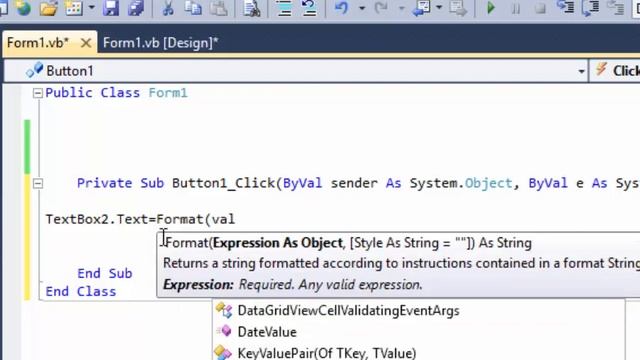Click the Add New Item toolbar icon

(x=74, y=8)
